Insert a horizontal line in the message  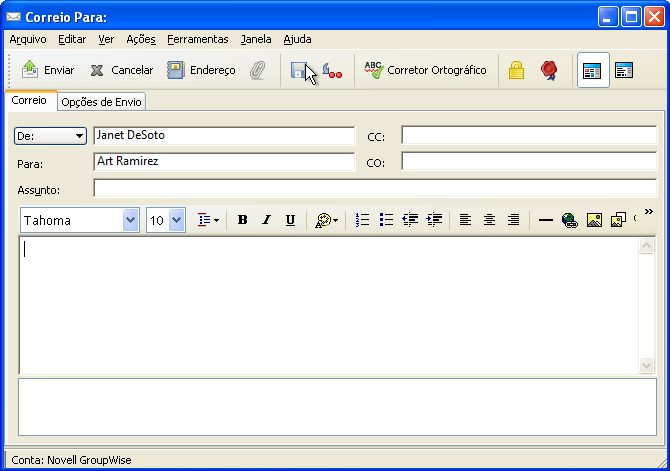point(546,220)
